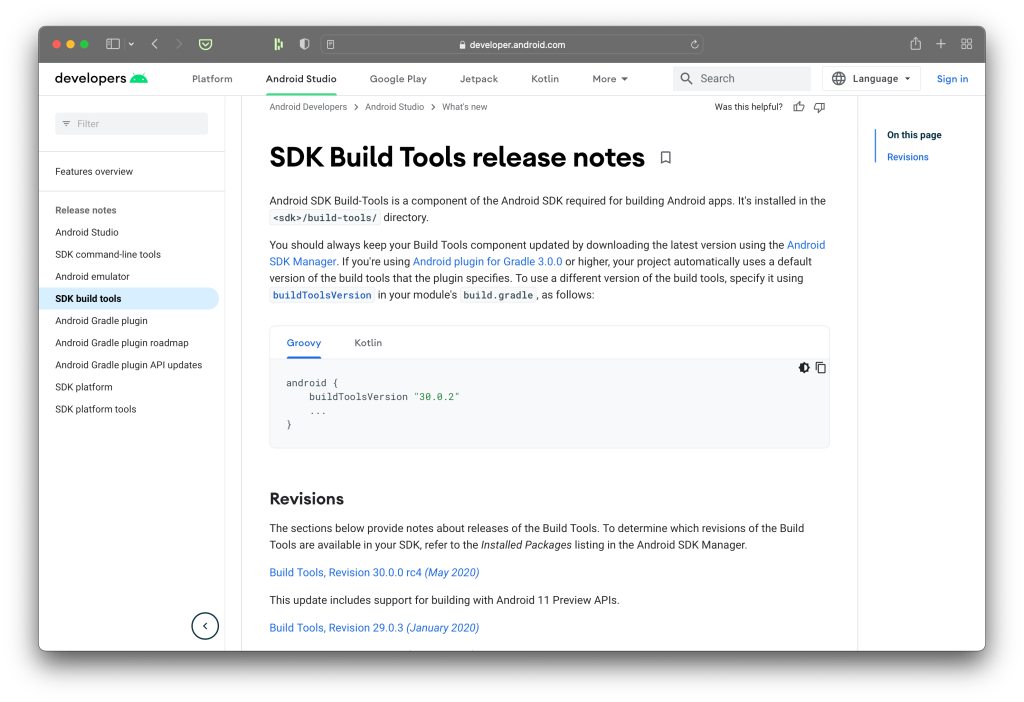Bookmark this page with the bookmark icon
This screenshot has width=1024, height=702.
tap(666, 158)
